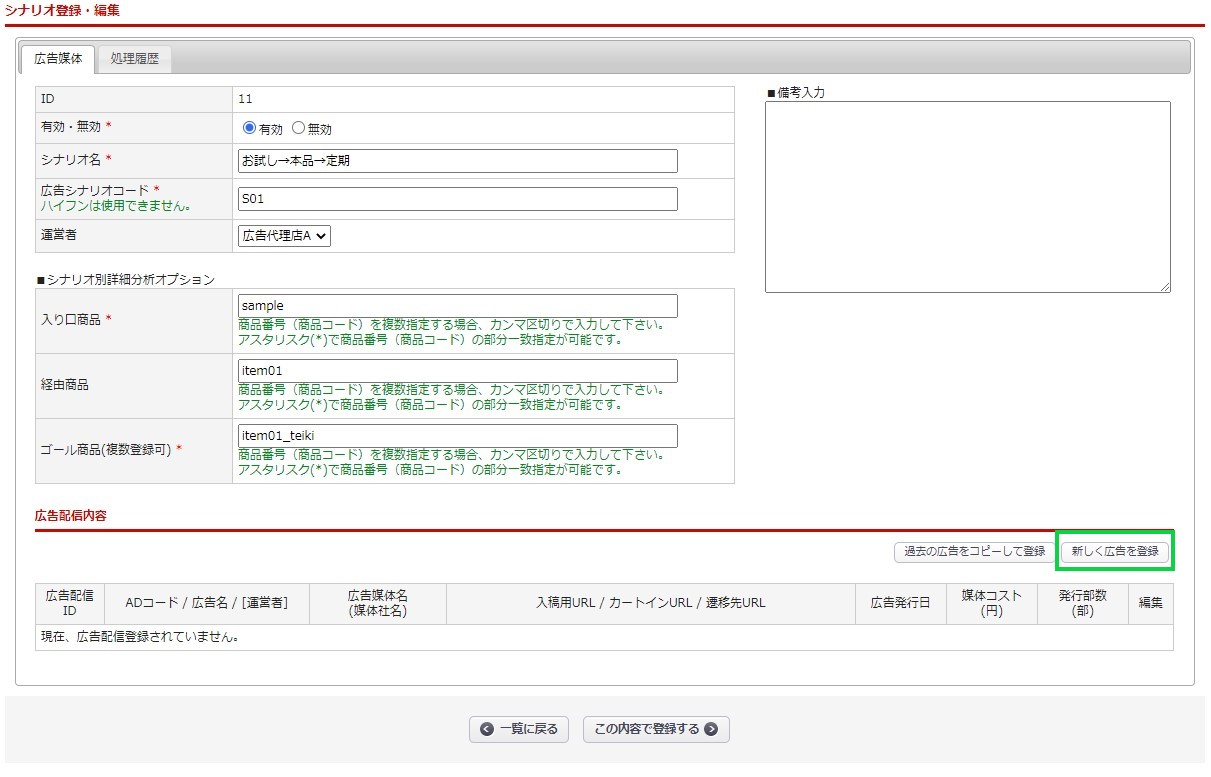
Task: Click the 備考入力 text area
Action: click(967, 196)
